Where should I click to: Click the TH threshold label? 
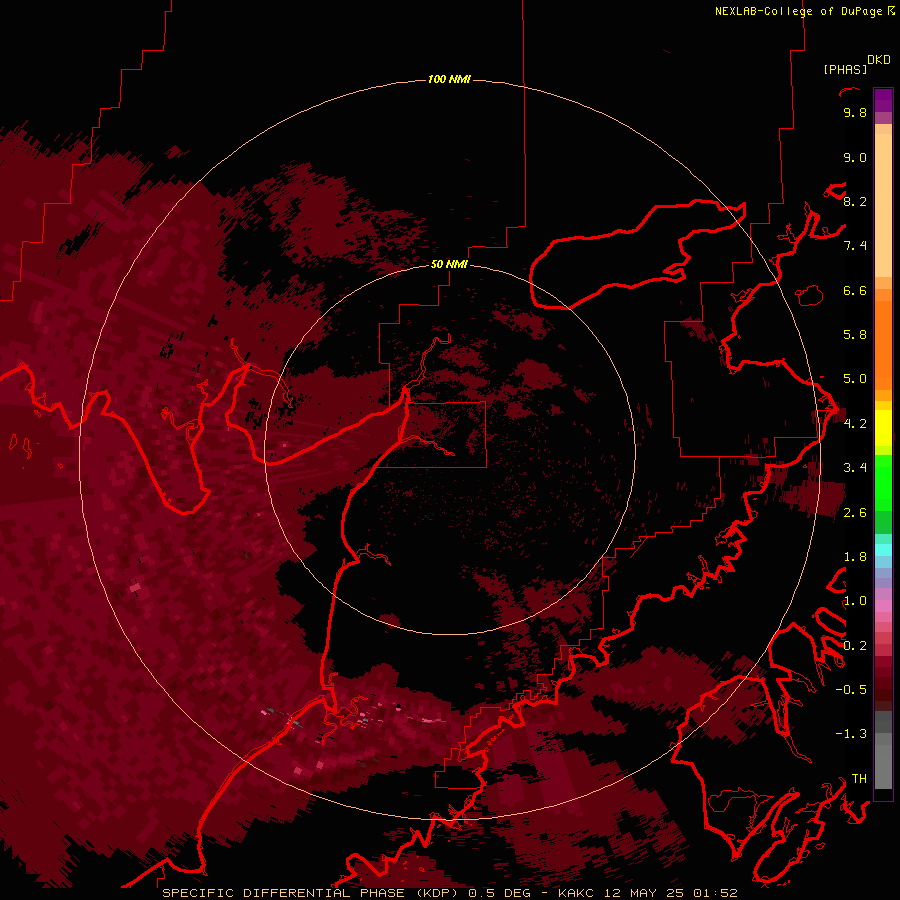(859, 779)
